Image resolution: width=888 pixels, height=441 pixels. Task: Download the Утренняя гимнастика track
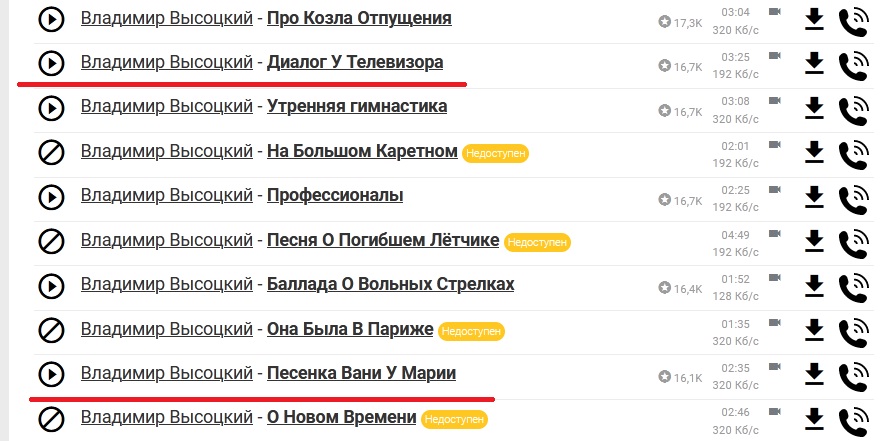pos(814,108)
